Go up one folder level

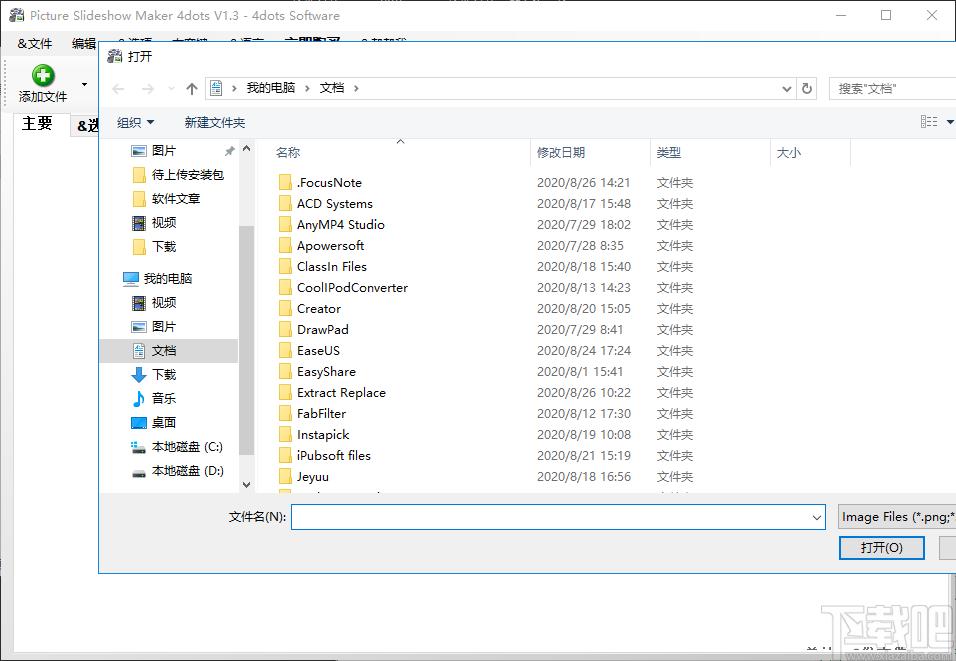tap(192, 89)
